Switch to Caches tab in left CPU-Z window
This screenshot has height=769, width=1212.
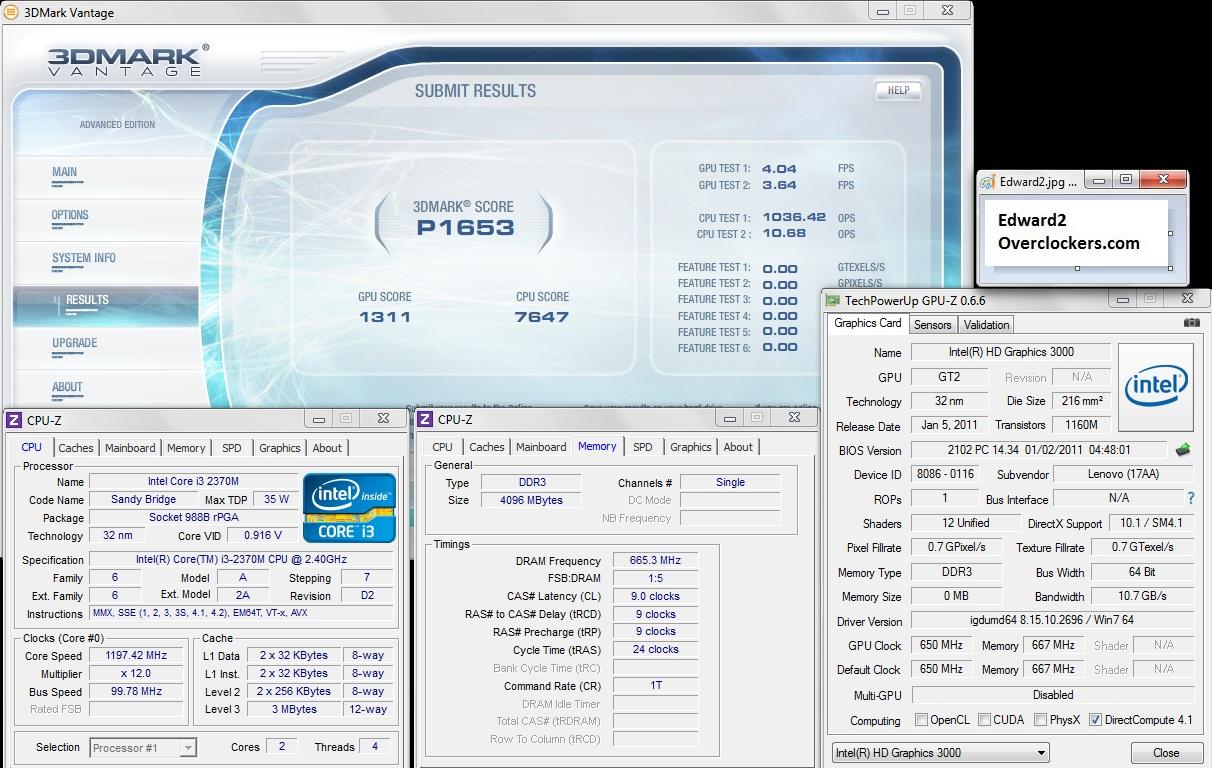tap(76, 448)
